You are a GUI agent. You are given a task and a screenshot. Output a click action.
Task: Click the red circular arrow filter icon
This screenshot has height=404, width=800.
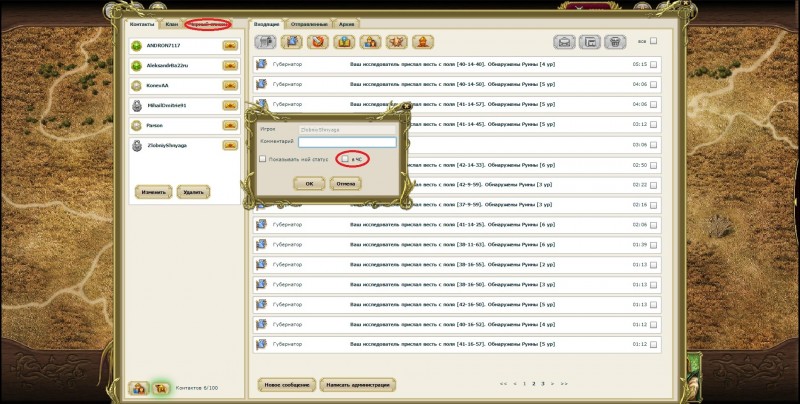tap(318, 42)
